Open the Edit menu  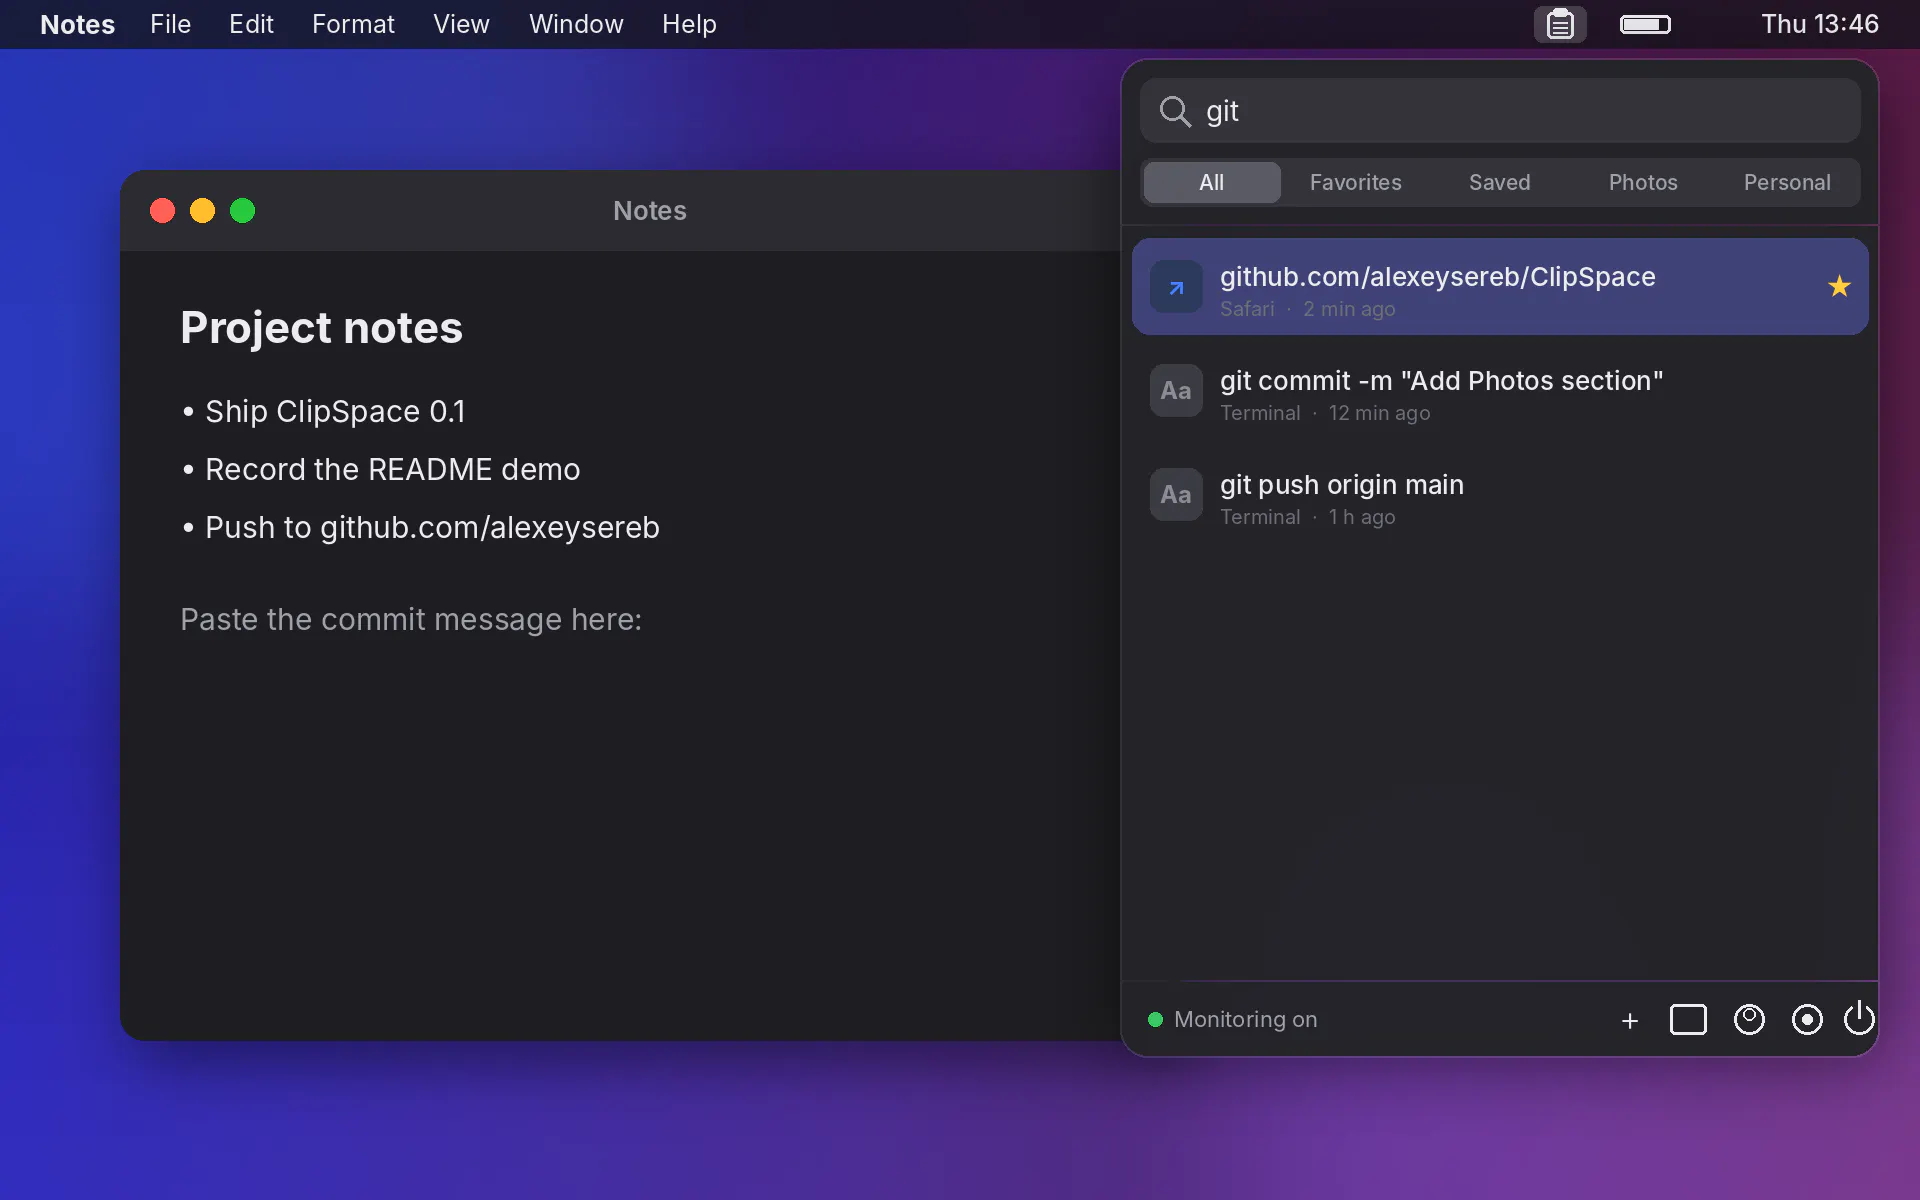pos(251,24)
